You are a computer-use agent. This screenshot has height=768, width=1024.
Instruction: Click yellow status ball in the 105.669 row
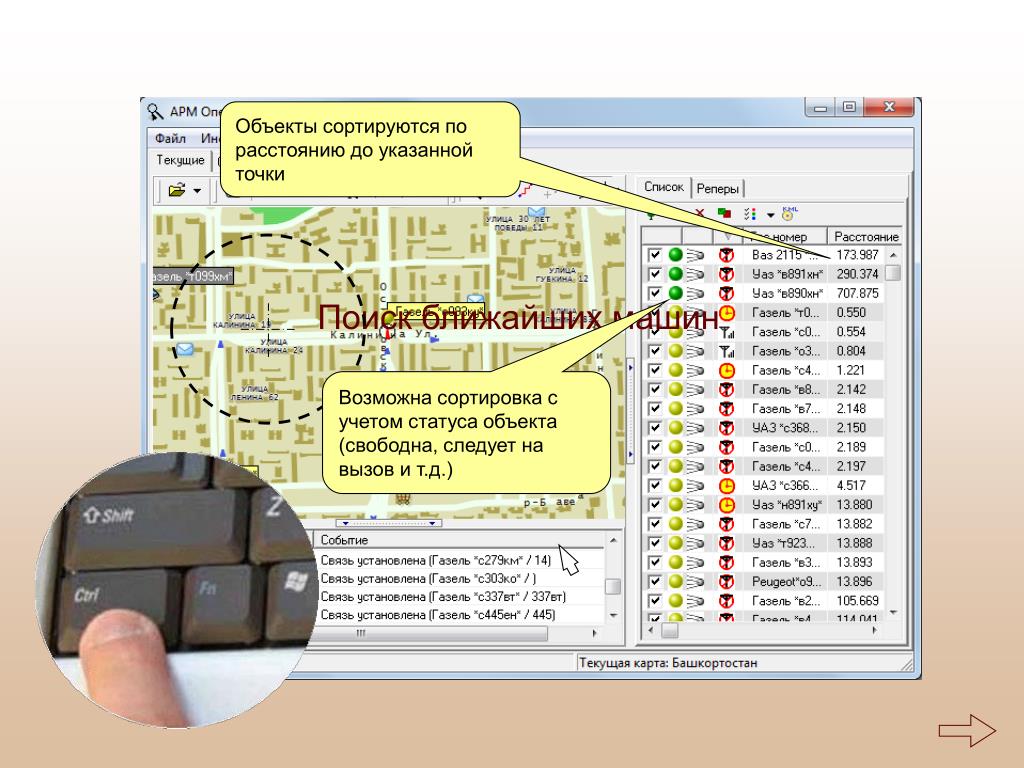[675, 601]
